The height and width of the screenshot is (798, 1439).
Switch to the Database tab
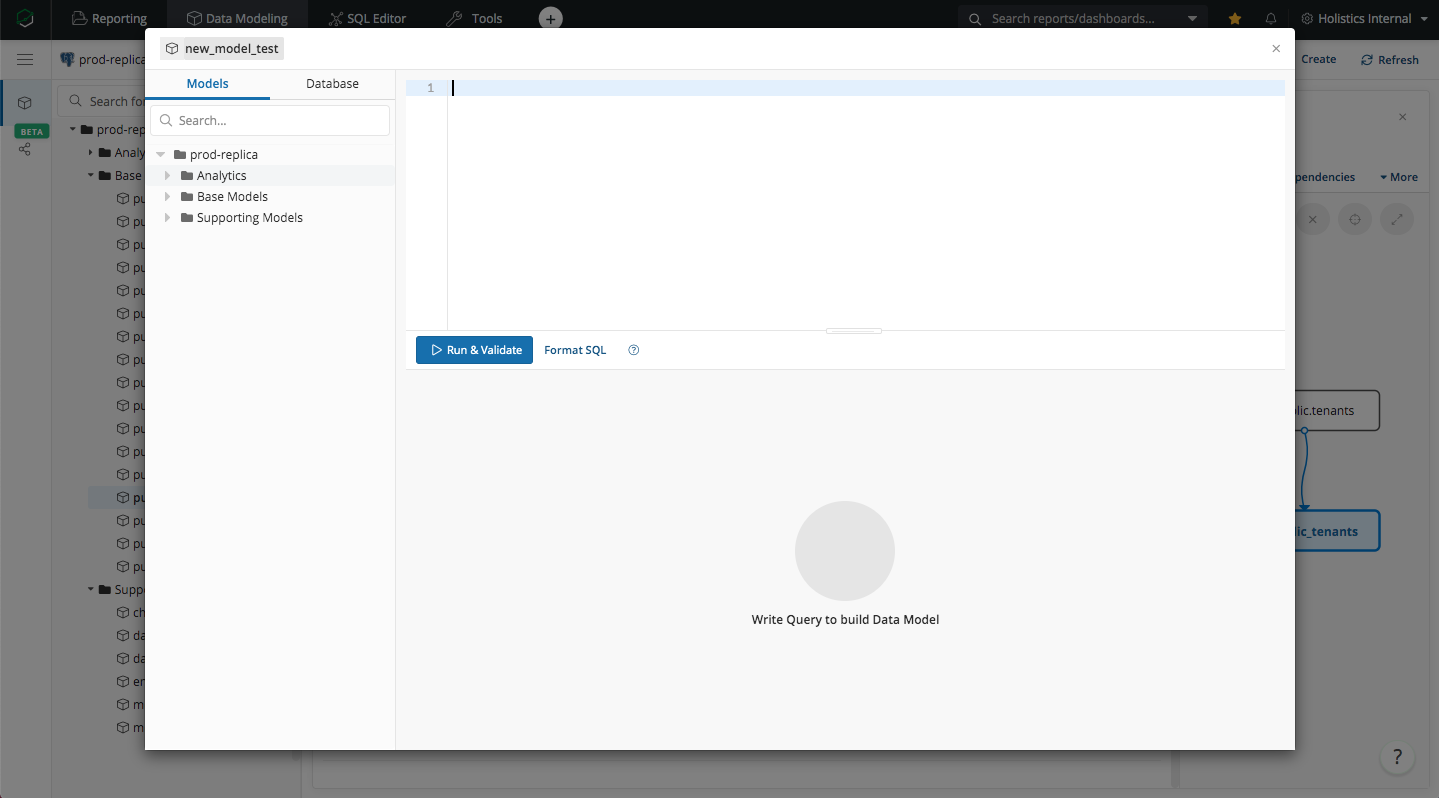click(332, 84)
